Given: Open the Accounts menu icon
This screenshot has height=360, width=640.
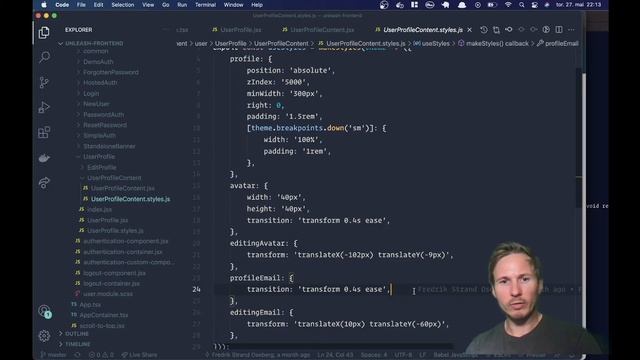Looking at the screenshot, I should point(44,311).
